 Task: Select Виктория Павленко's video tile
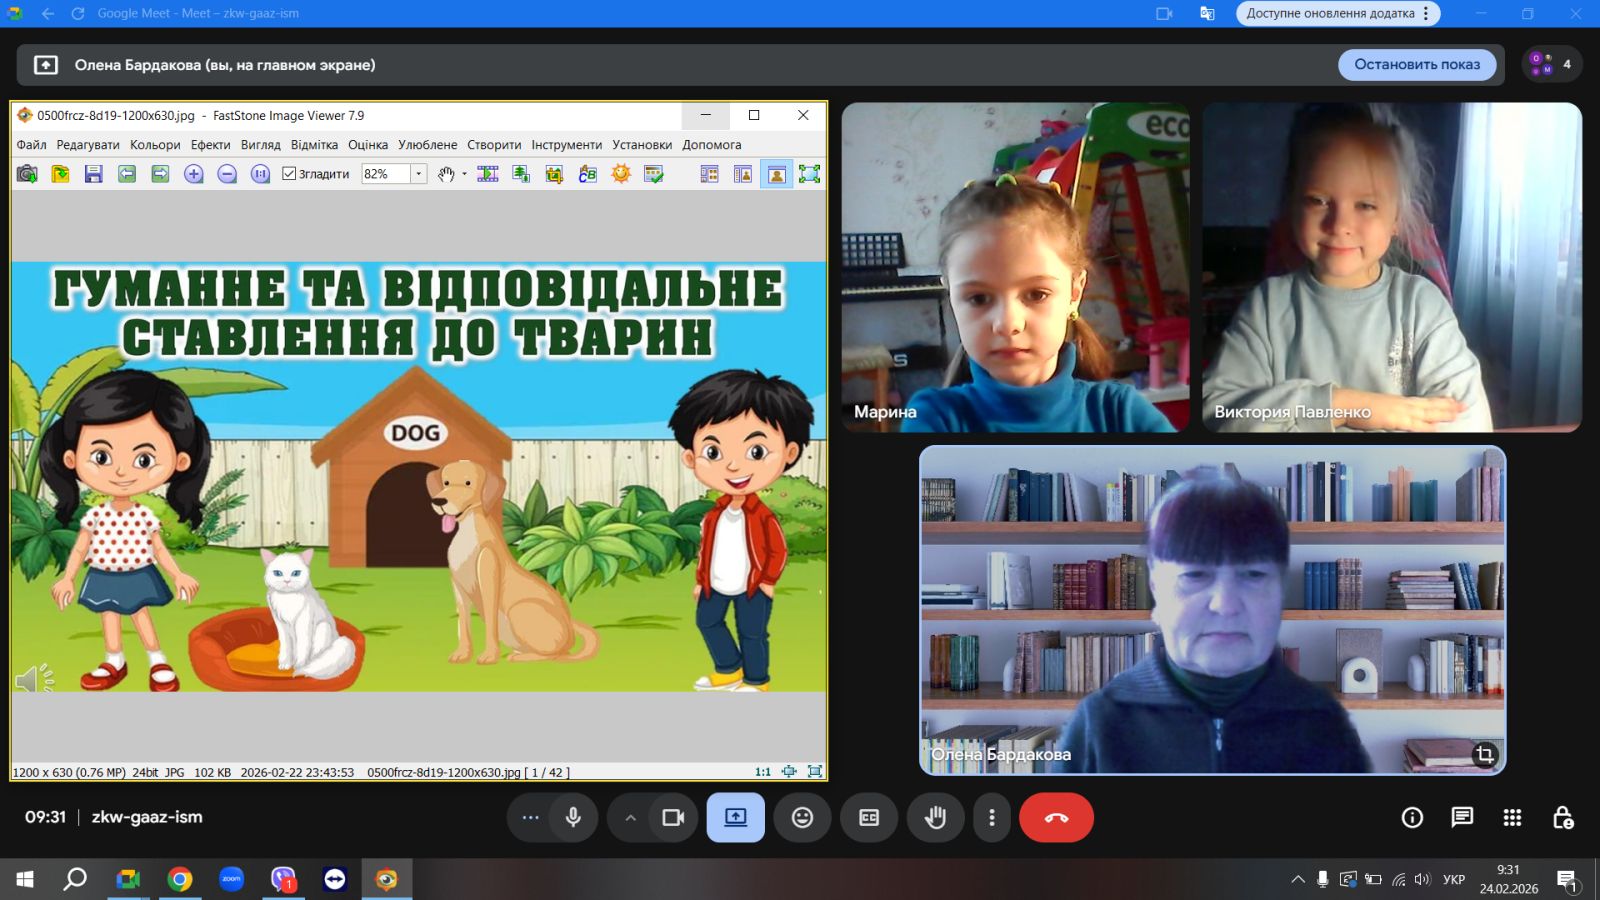click(1391, 267)
